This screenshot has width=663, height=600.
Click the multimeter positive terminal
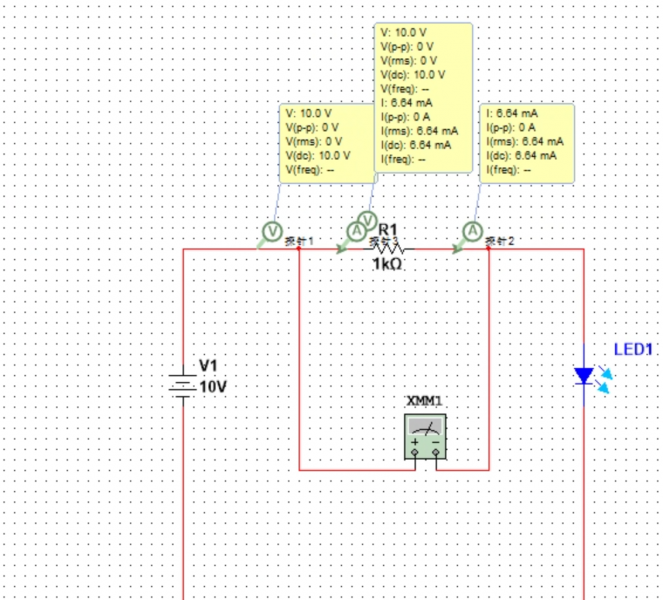coord(415,452)
